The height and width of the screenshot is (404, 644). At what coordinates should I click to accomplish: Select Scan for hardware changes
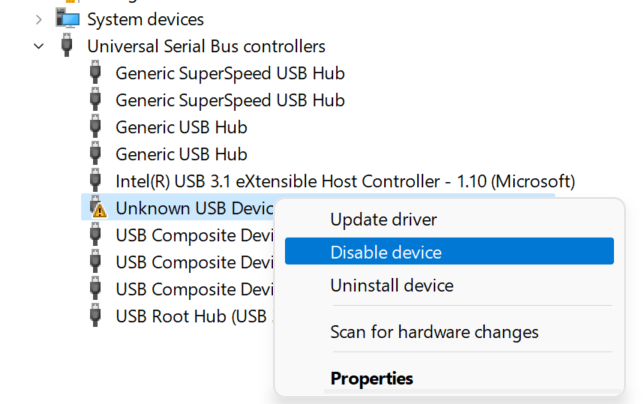(434, 332)
